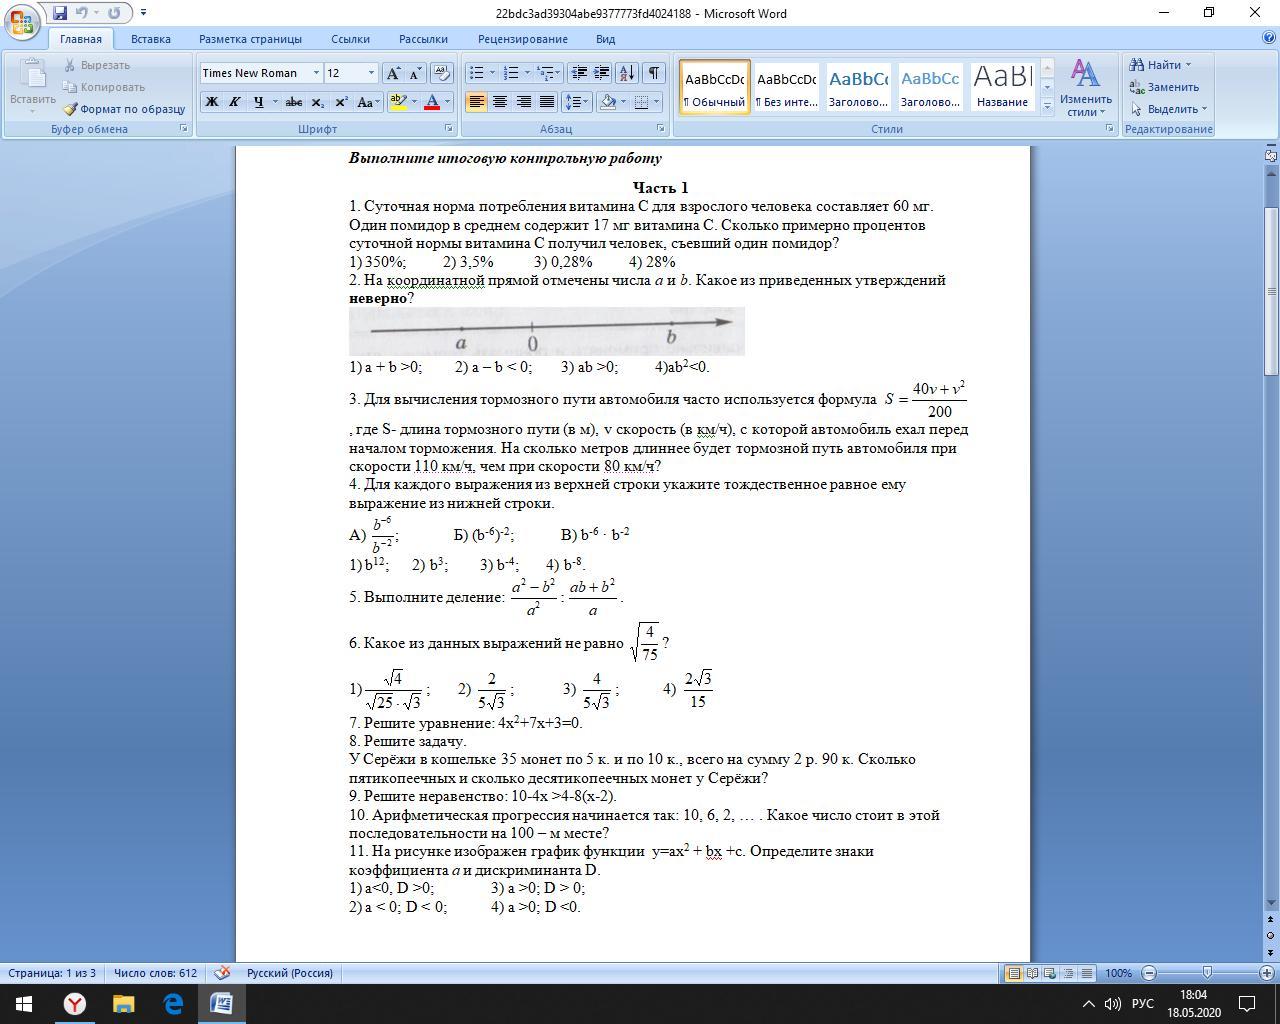Screen dimensions: 1280x1024
Task: Open the Рецензирование ribbon tab
Action: click(523, 39)
